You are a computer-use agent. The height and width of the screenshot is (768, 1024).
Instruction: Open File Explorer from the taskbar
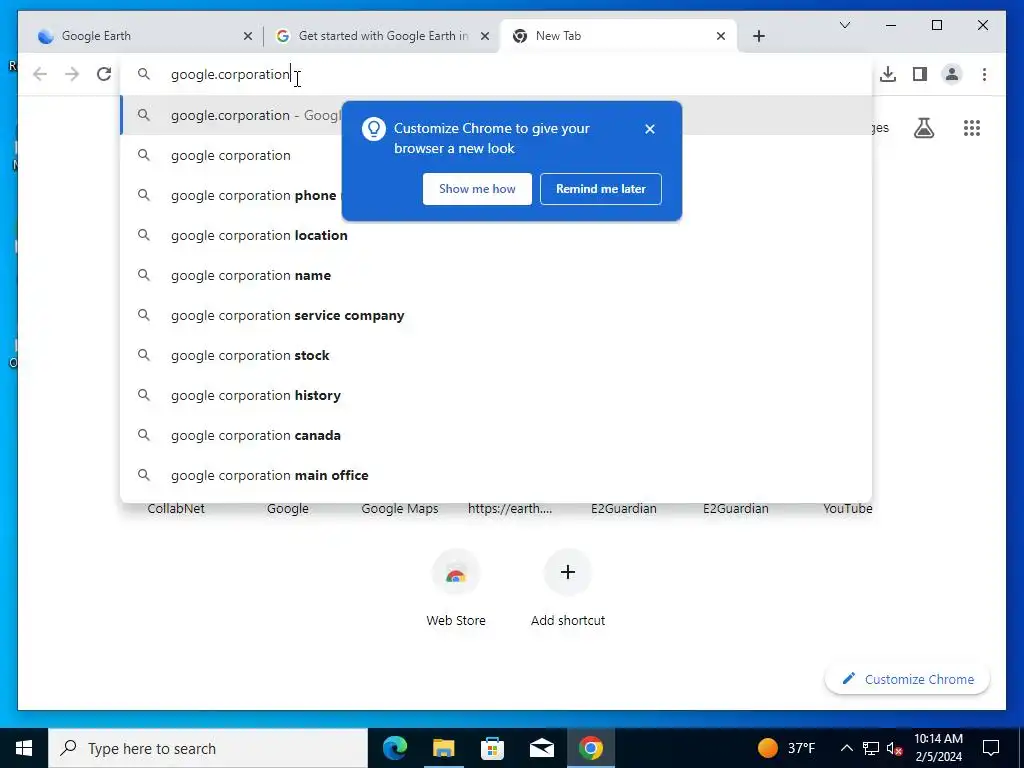tap(443, 748)
